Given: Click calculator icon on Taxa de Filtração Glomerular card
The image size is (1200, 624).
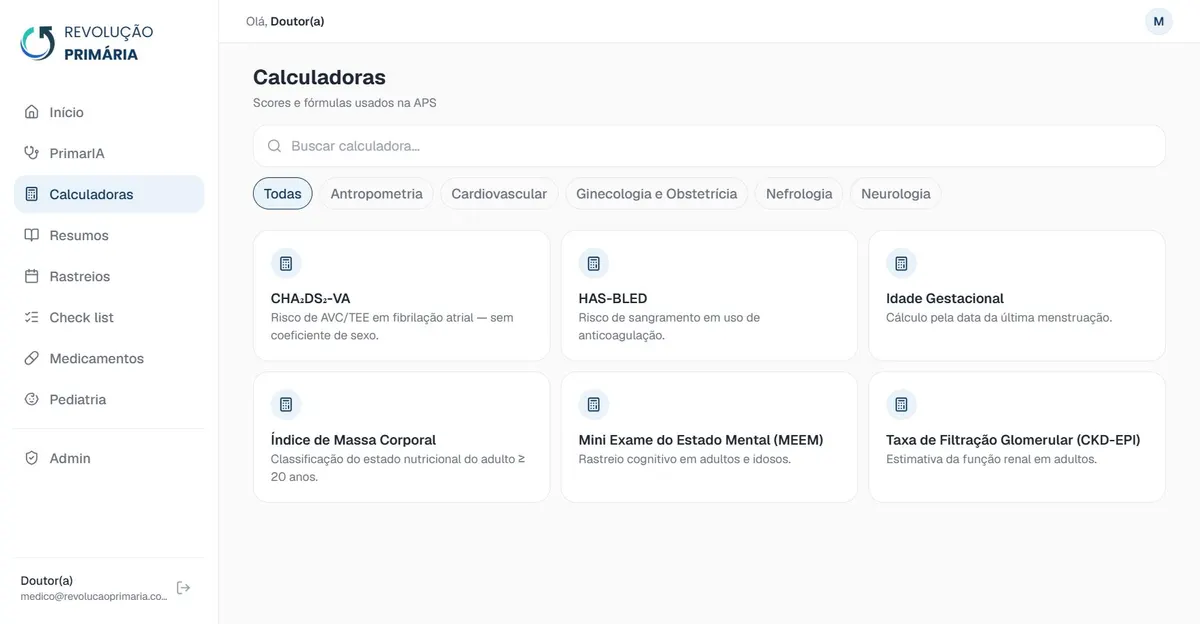Looking at the screenshot, I should coord(901,405).
